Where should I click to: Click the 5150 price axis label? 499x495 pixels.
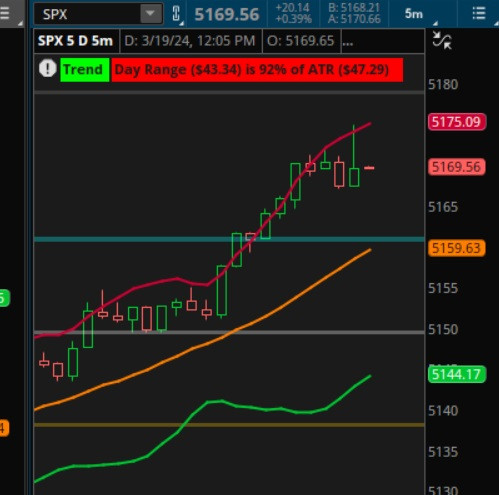tap(443, 329)
